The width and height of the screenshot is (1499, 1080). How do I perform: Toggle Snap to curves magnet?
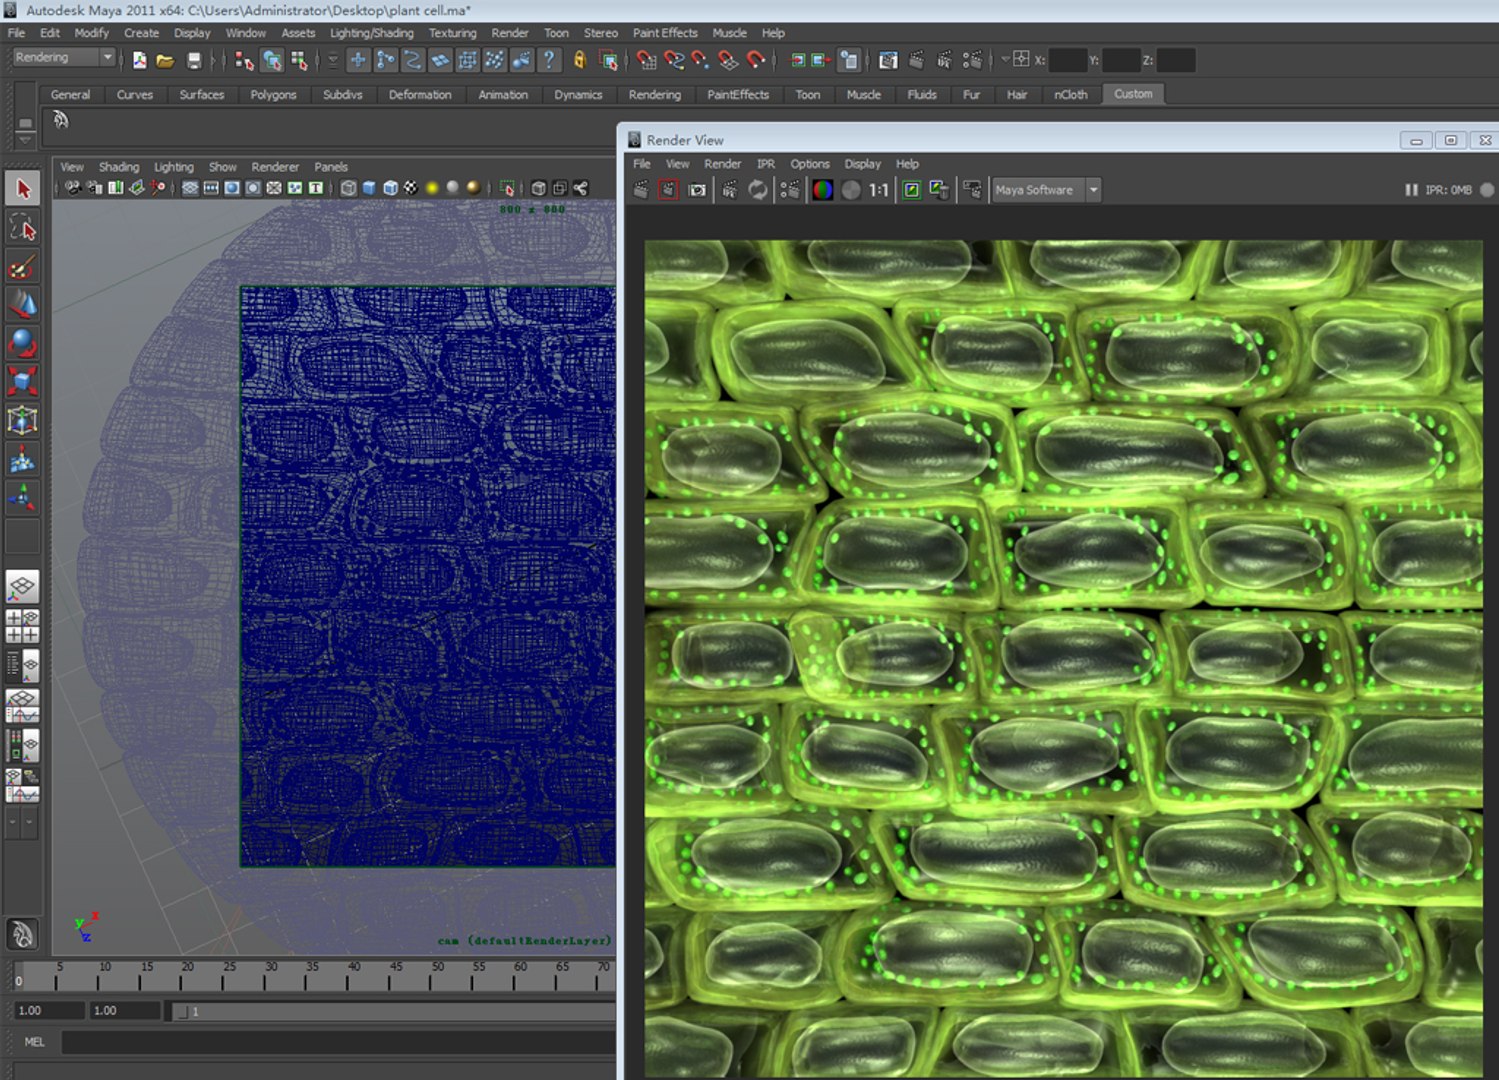coord(674,60)
